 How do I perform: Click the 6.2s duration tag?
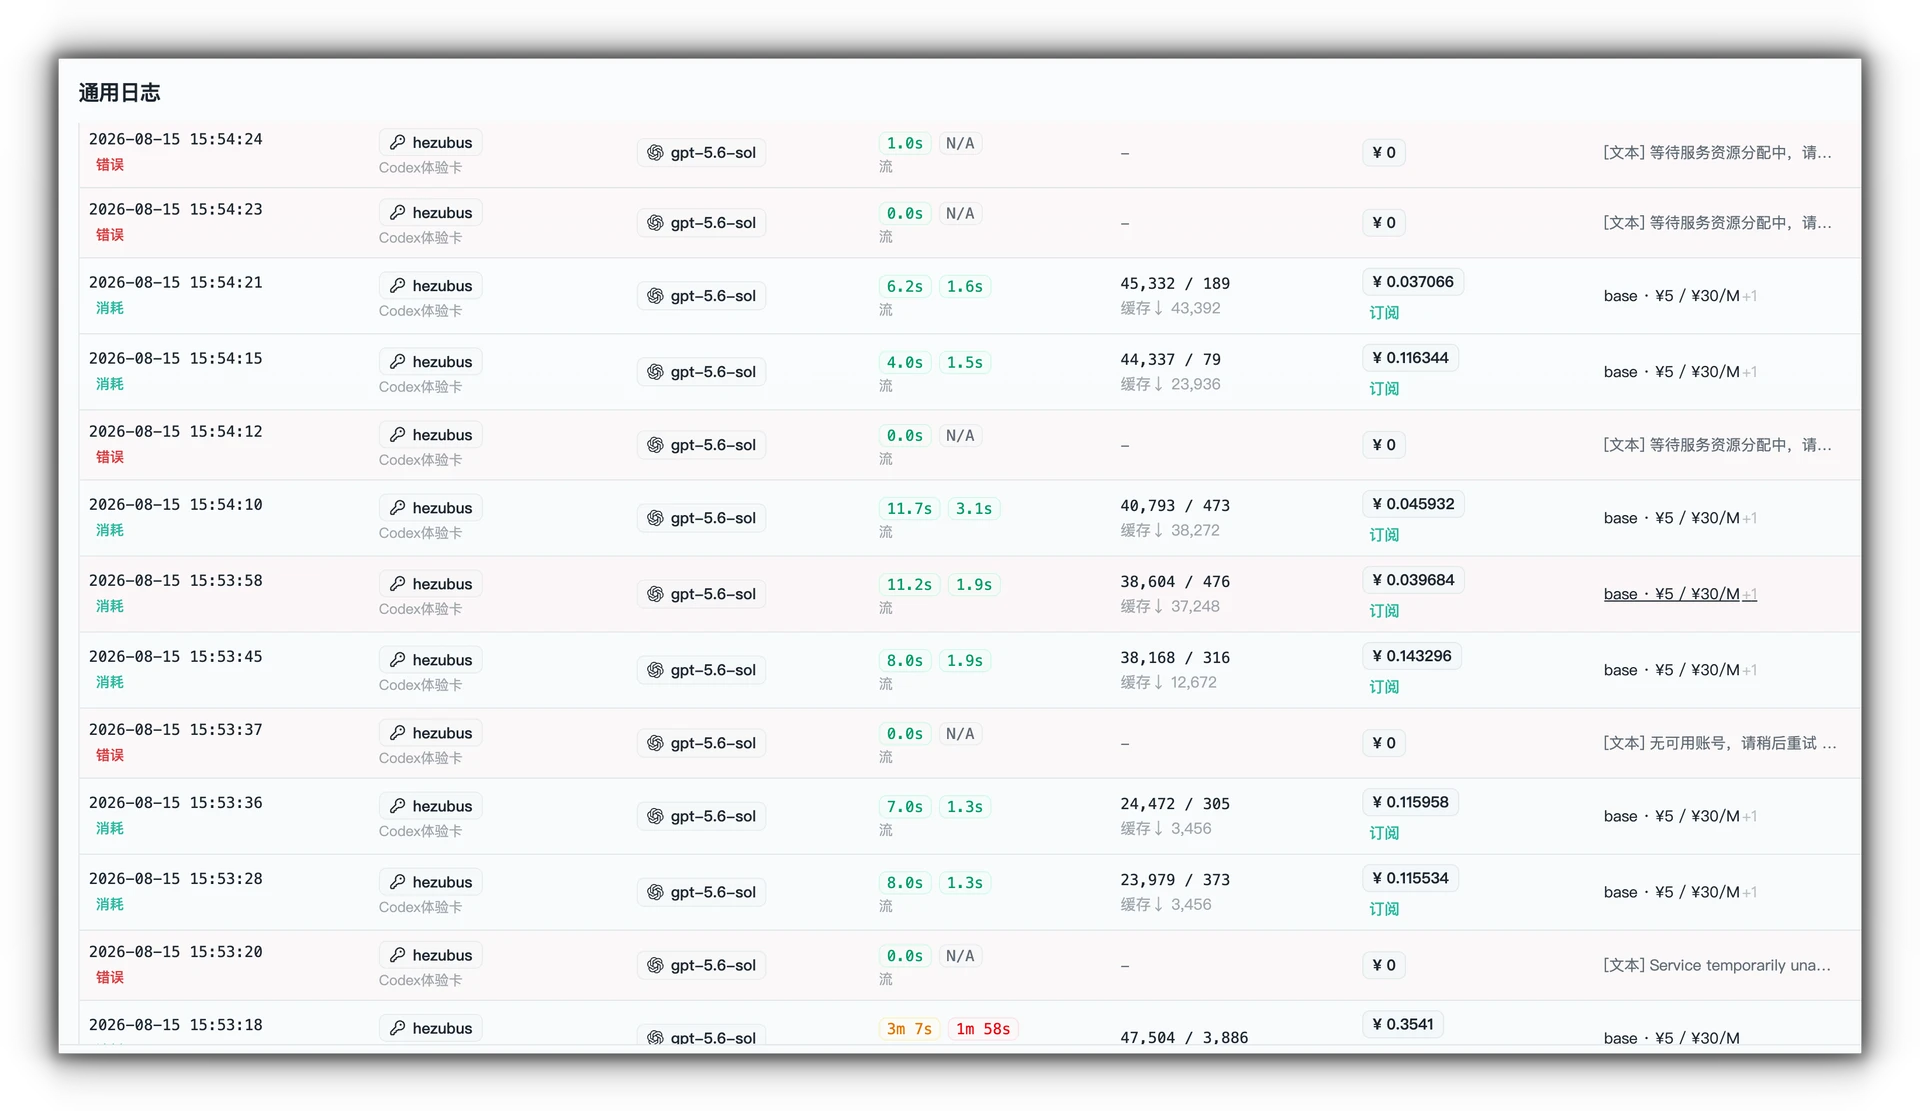coord(905,286)
